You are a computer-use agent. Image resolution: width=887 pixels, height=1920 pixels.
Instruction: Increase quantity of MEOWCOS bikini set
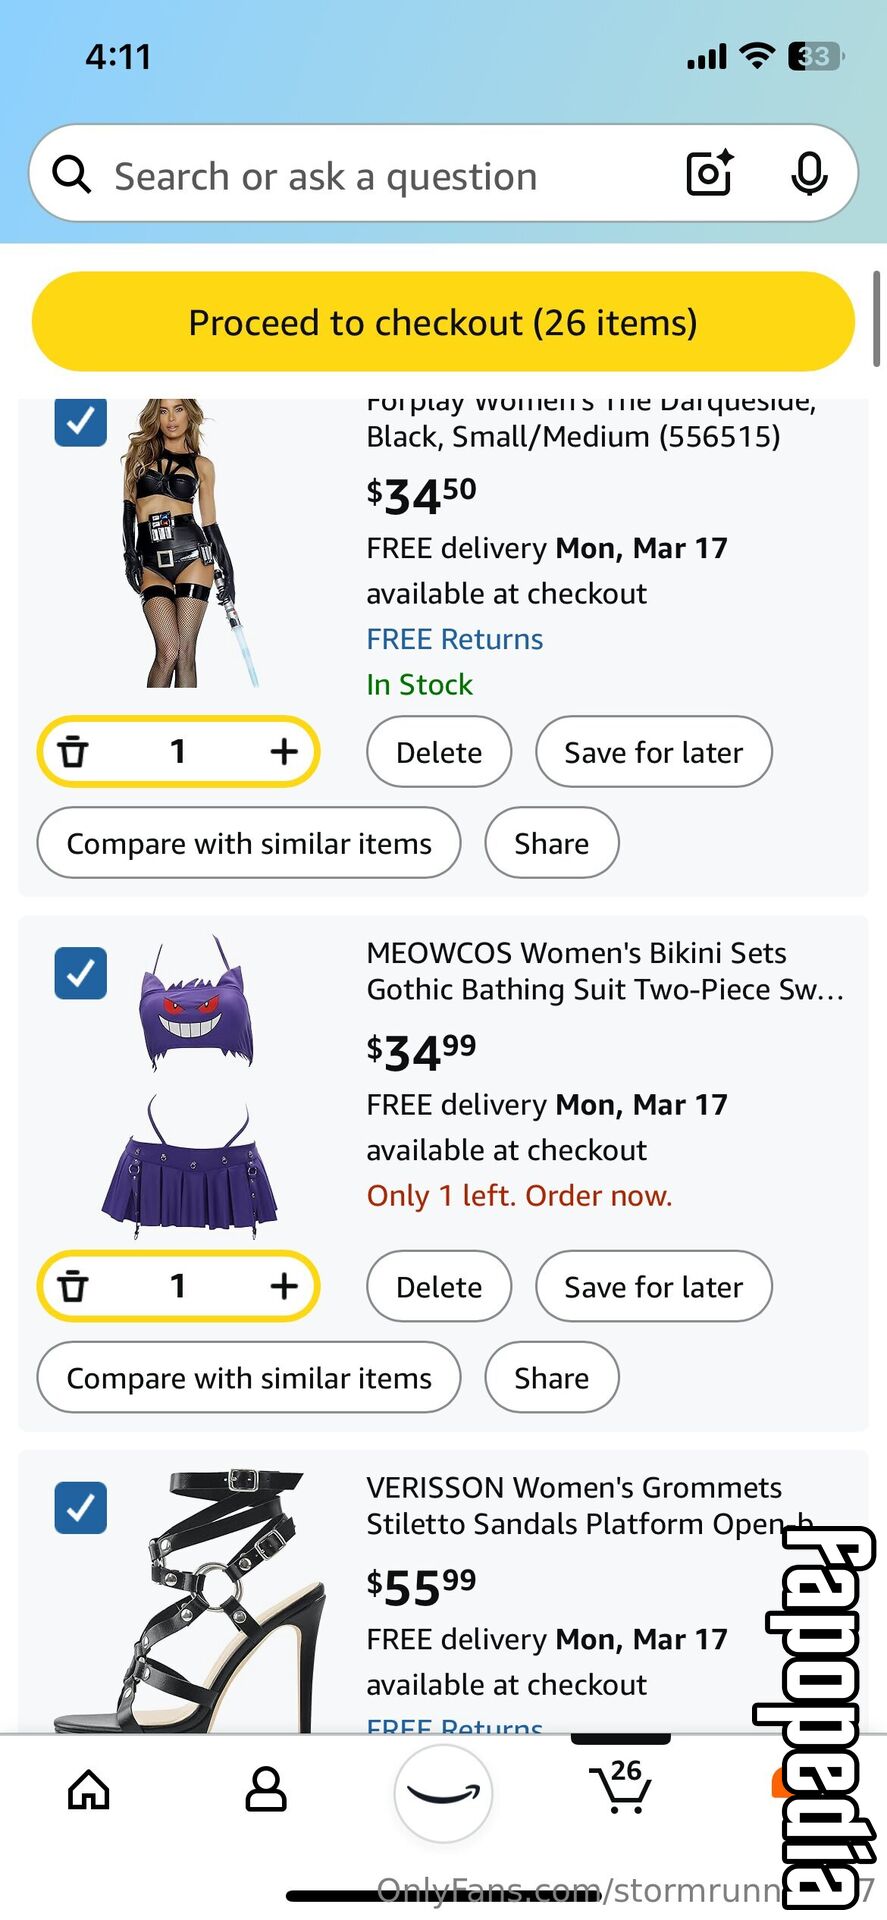[x=284, y=1286]
